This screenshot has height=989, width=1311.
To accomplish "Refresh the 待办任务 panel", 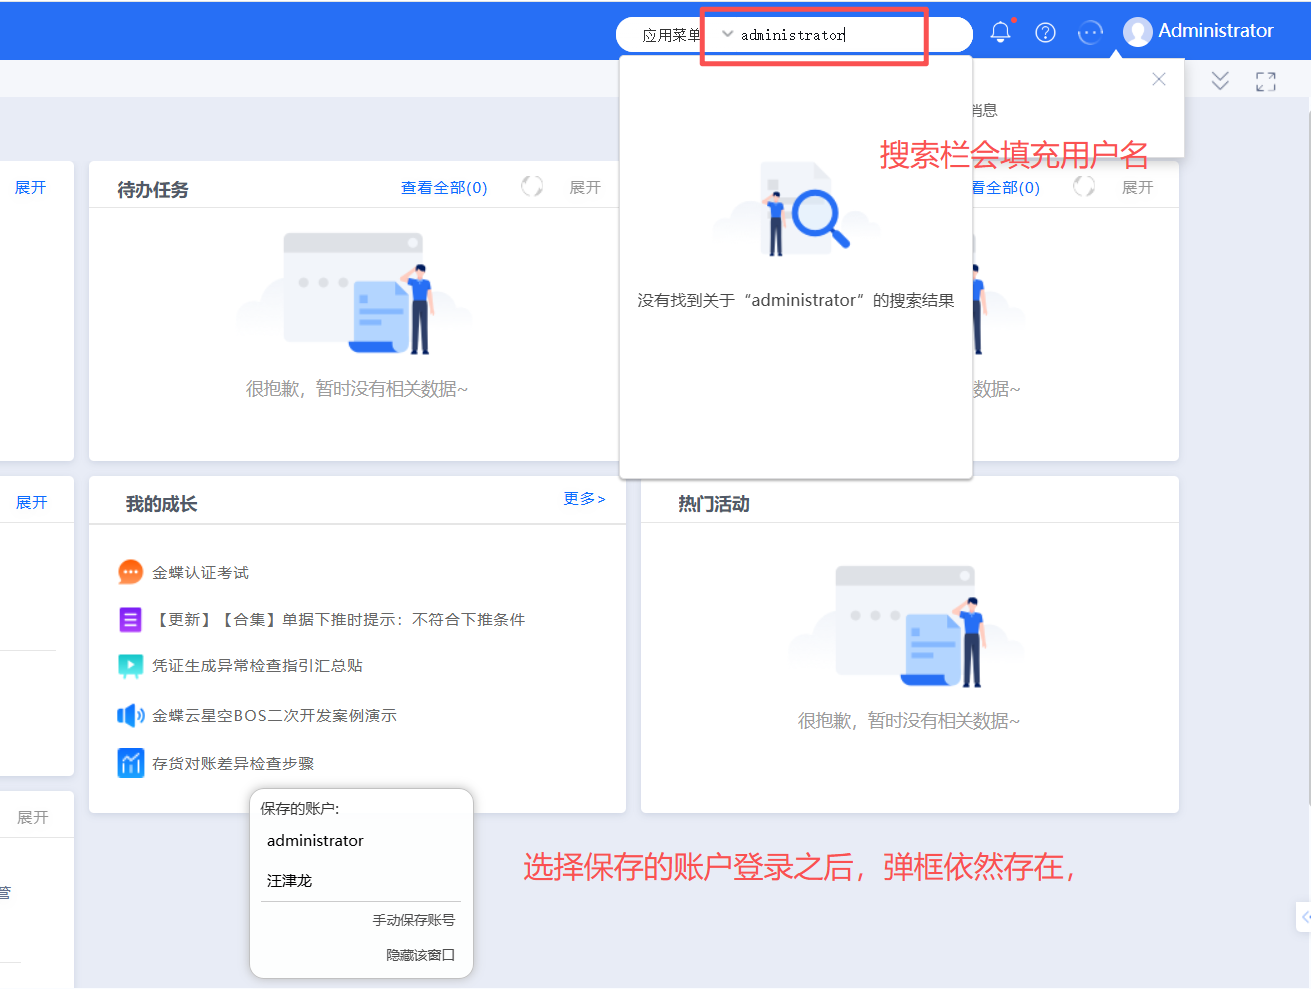I will click(x=532, y=187).
